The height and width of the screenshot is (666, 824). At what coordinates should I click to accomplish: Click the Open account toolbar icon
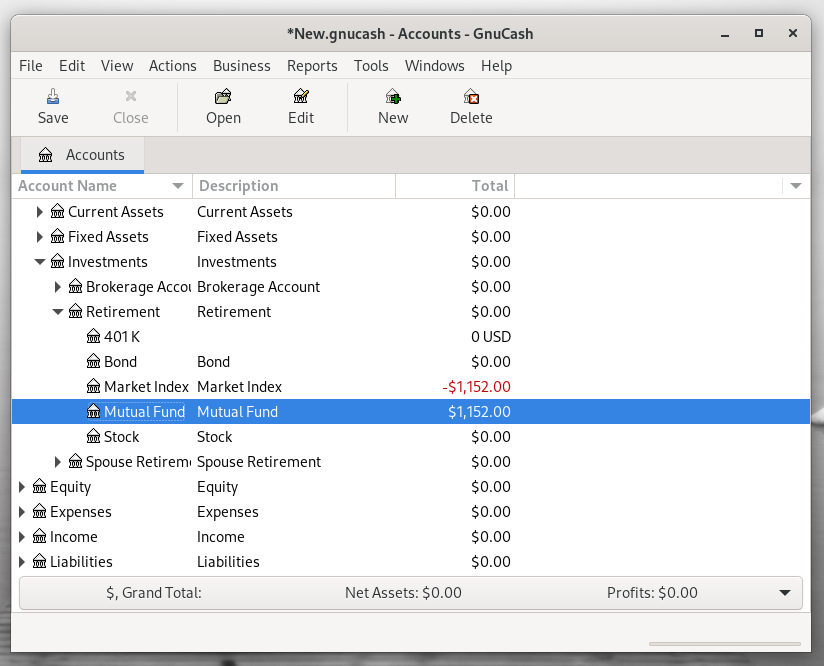[x=223, y=97]
